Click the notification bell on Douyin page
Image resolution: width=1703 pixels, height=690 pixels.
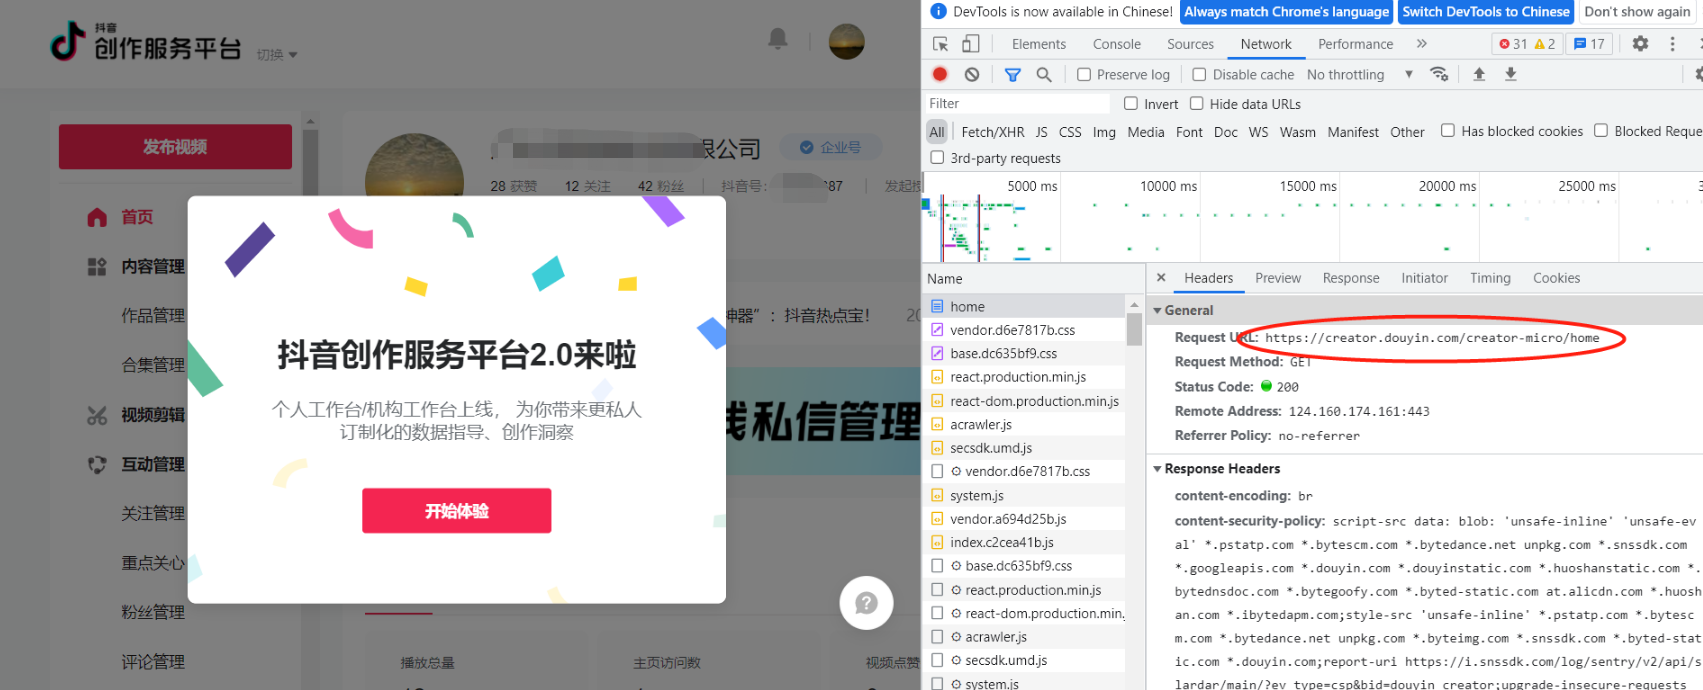point(777,39)
